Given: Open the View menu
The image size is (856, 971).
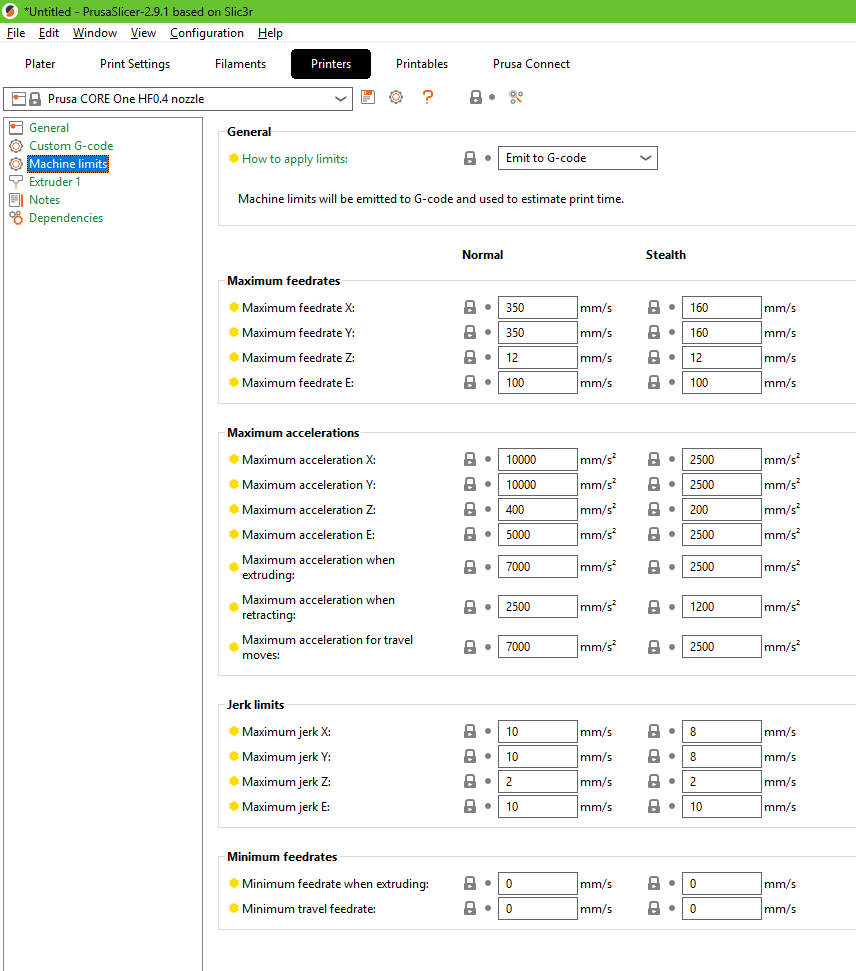Looking at the screenshot, I should coord(143,33).
